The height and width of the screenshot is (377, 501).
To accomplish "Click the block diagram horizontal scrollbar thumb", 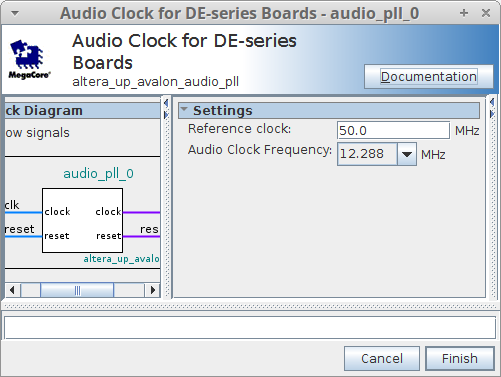I will point(77,290).
